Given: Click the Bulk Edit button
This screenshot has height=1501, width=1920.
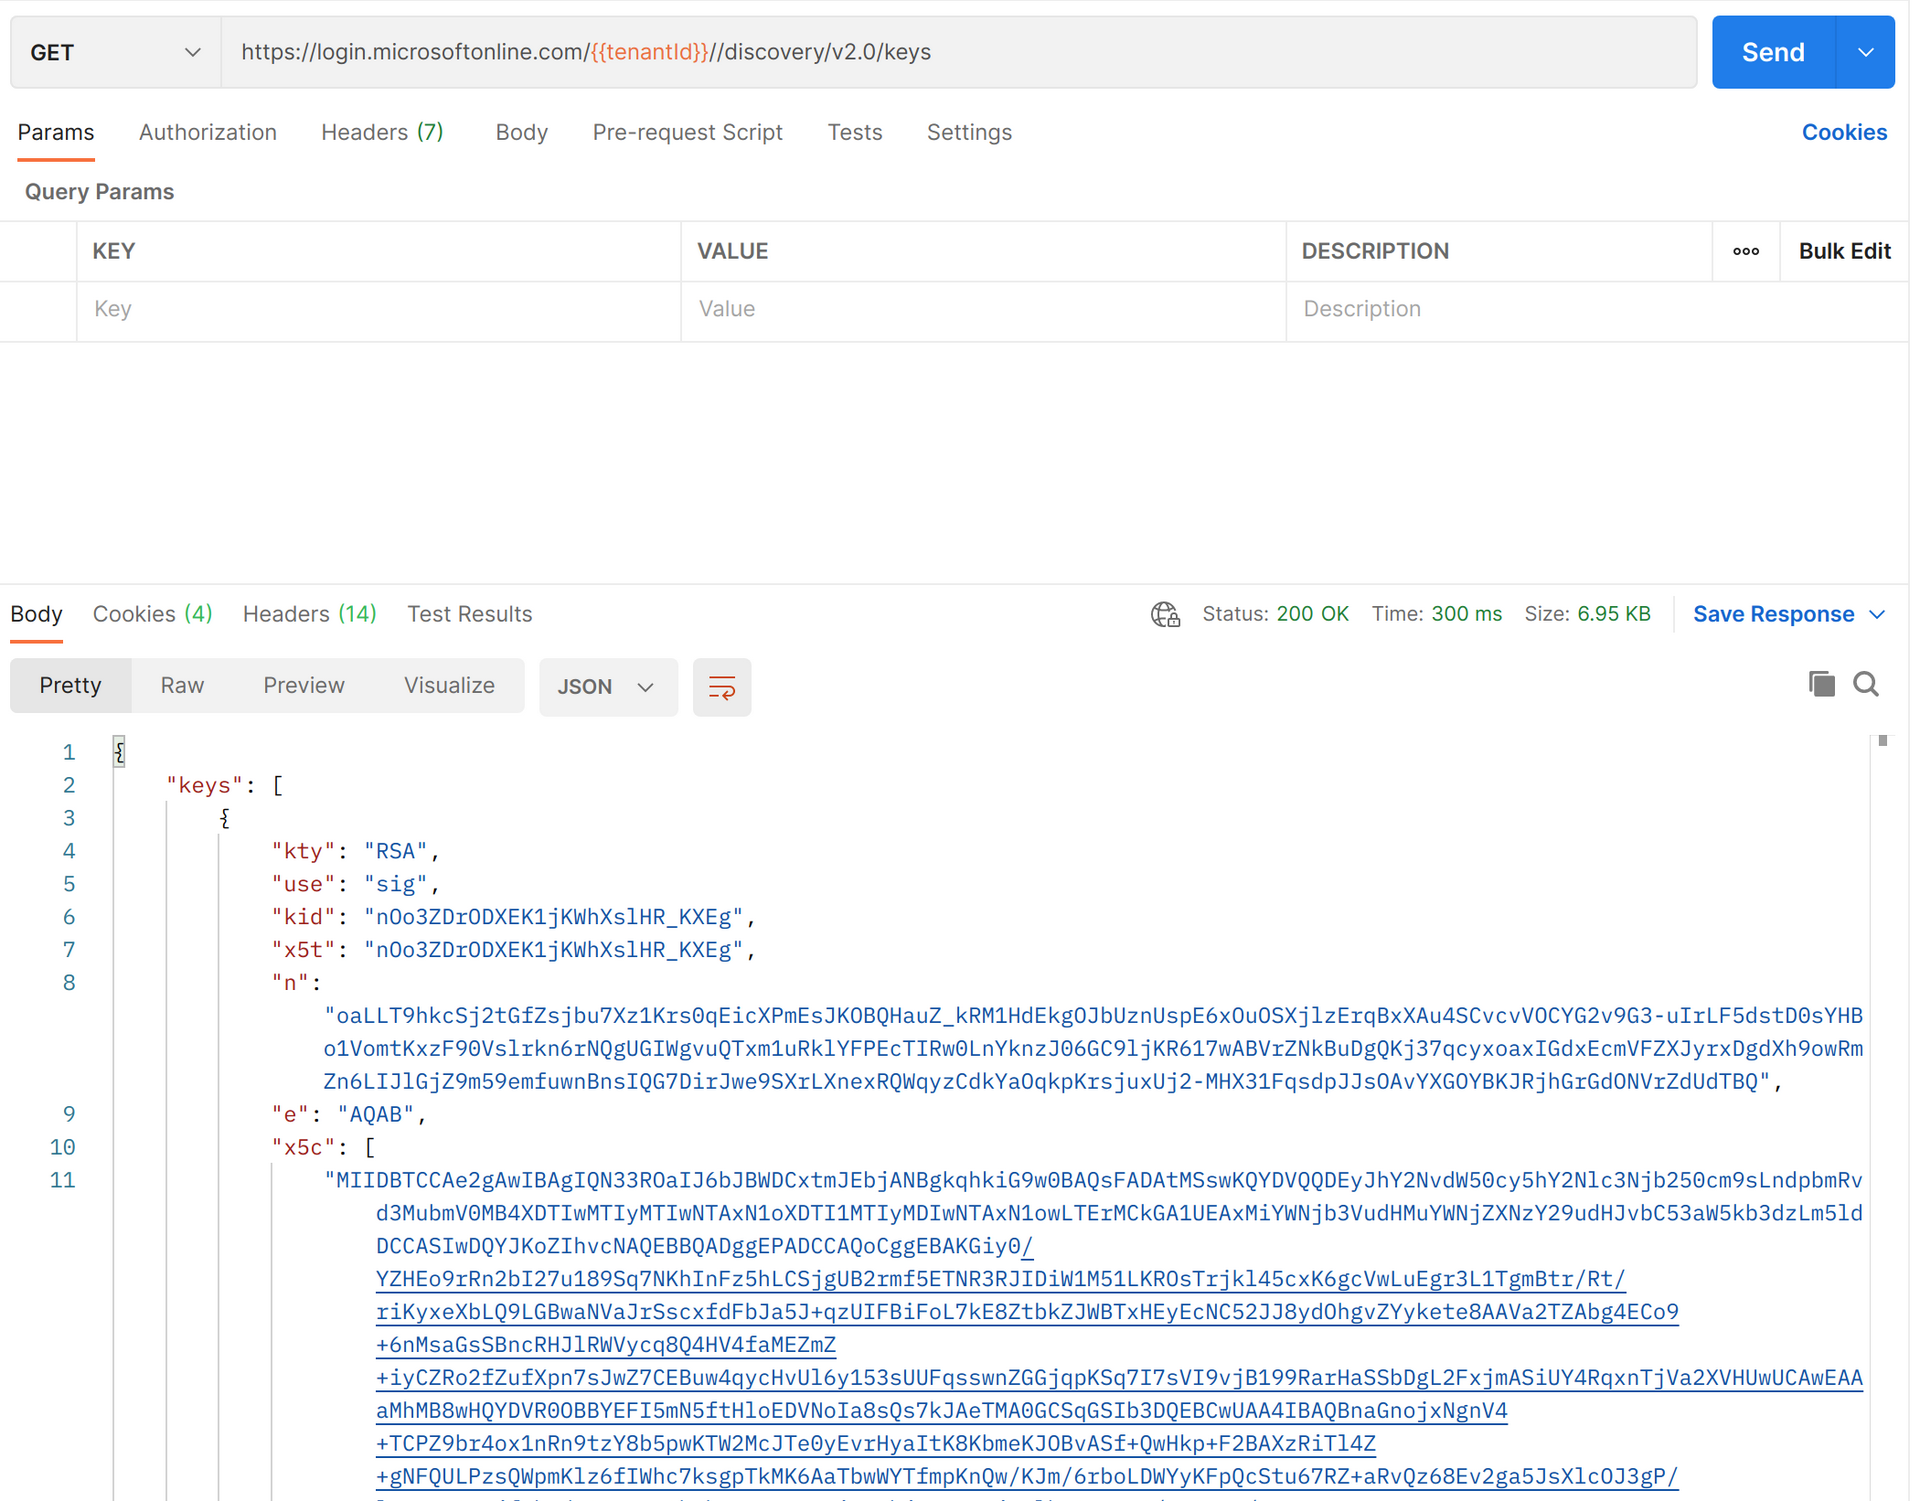Looking at the screenshot, I should point(1843,251).
